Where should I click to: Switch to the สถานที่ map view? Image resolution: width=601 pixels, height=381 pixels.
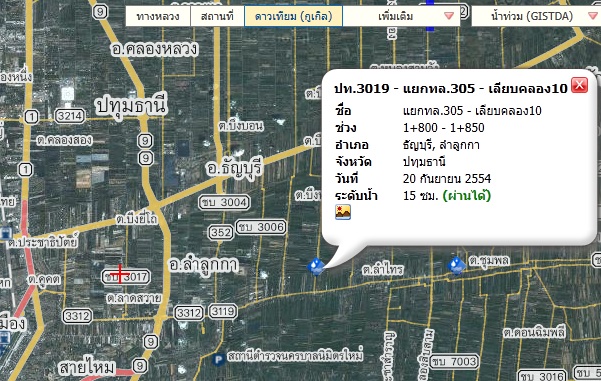[x=217, y=16]
